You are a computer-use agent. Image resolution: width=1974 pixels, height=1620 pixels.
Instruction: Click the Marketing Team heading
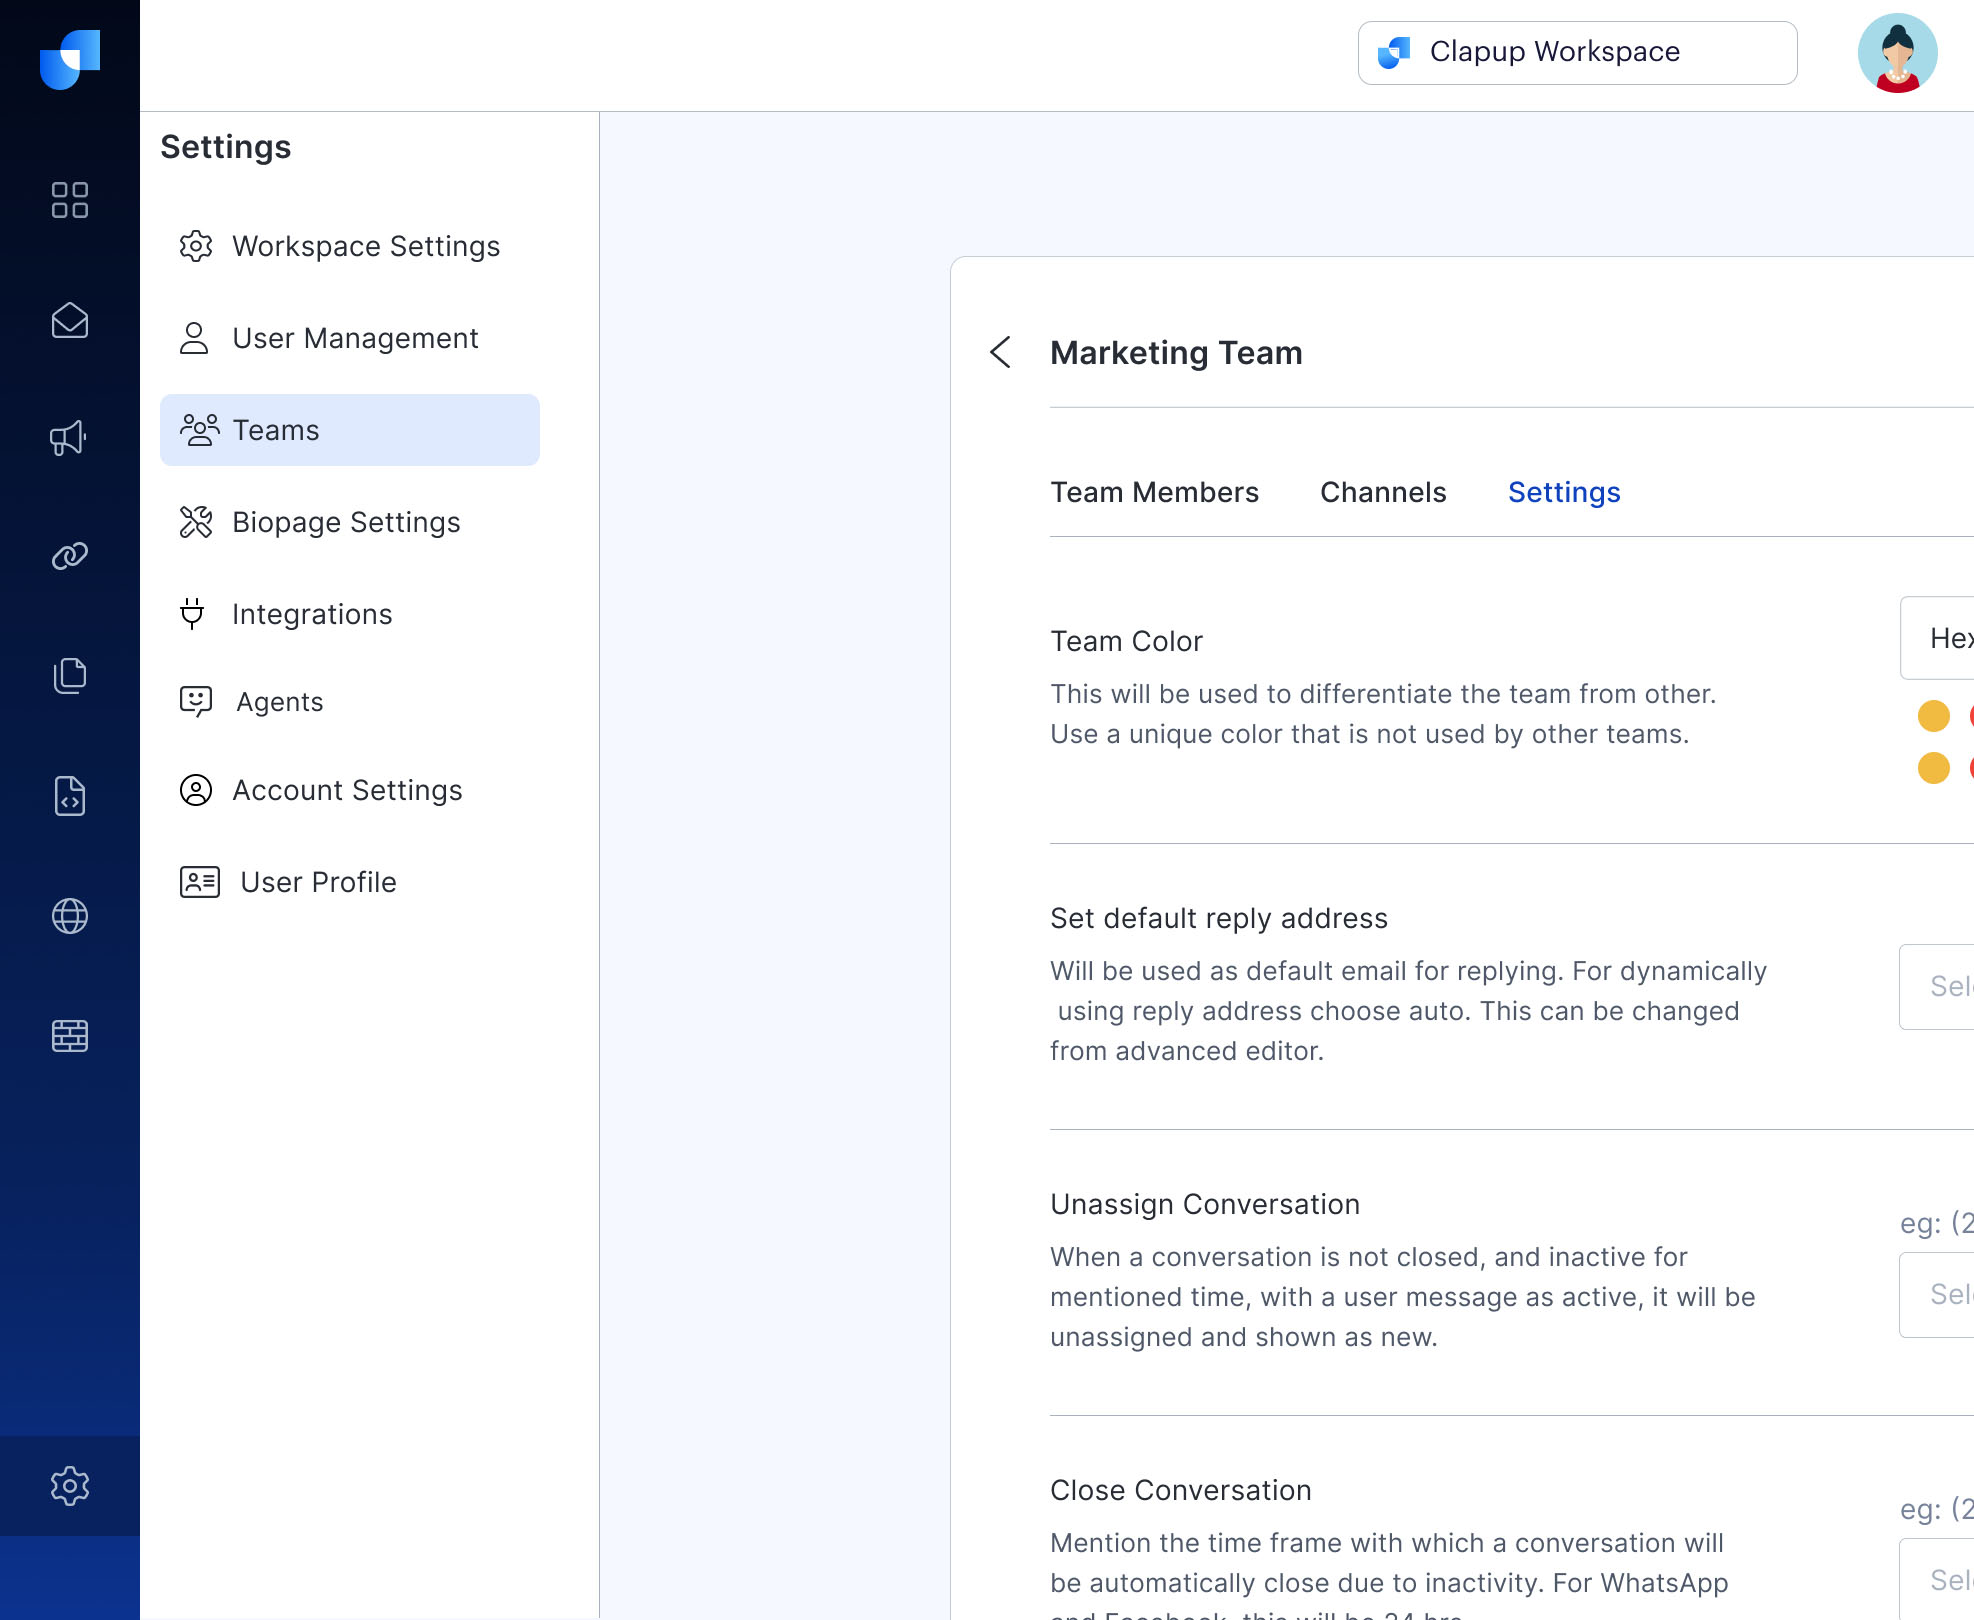(1176, 353)
